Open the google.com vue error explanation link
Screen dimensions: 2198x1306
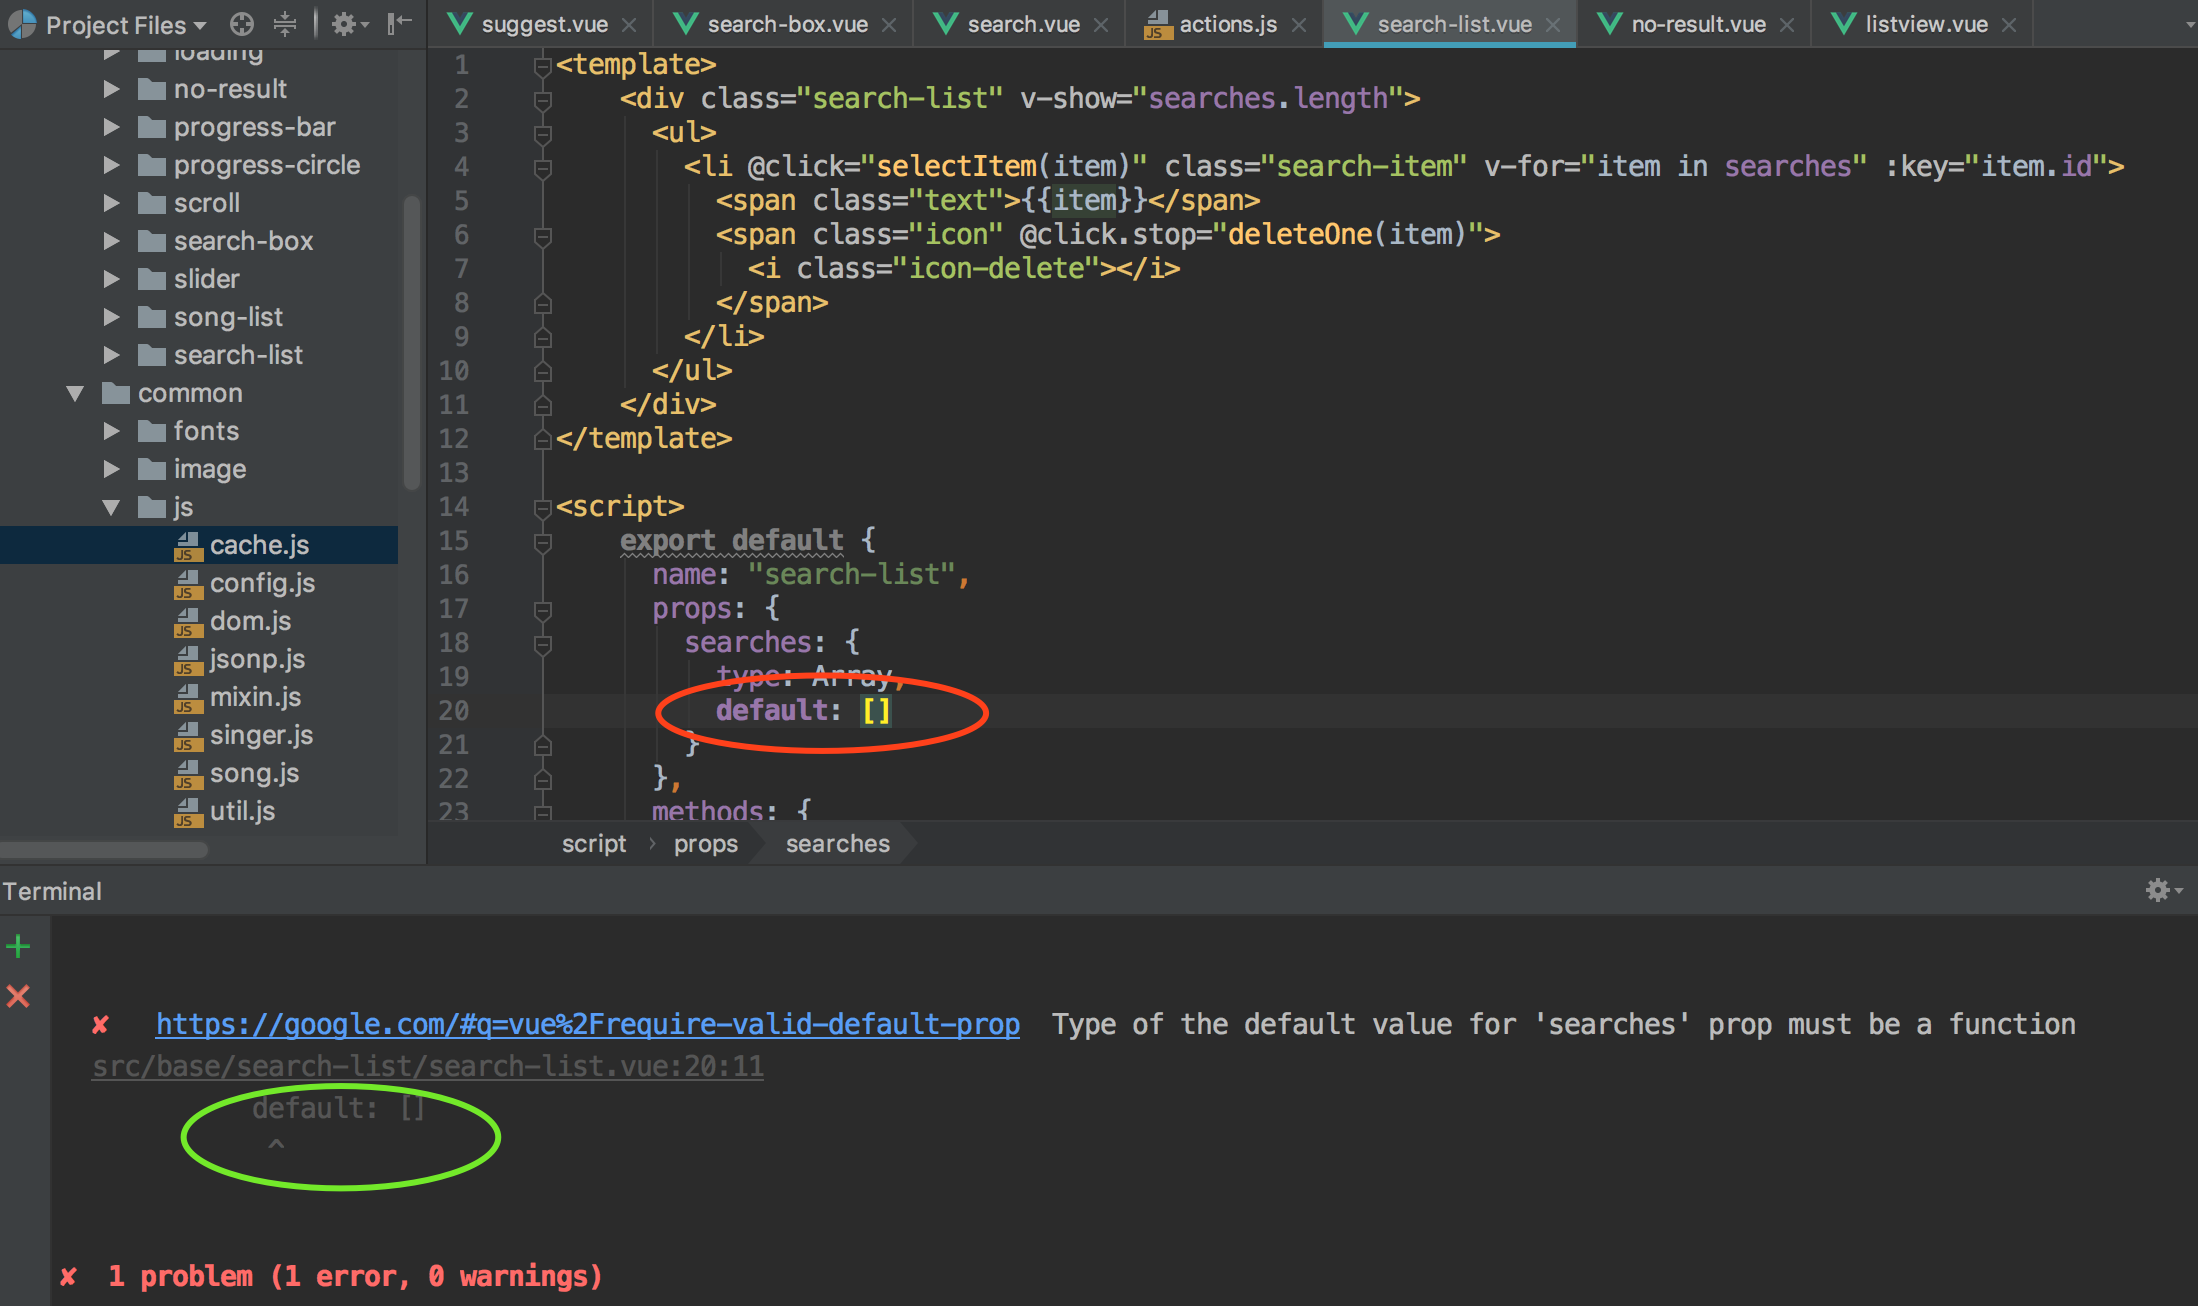coord(587,1024)
